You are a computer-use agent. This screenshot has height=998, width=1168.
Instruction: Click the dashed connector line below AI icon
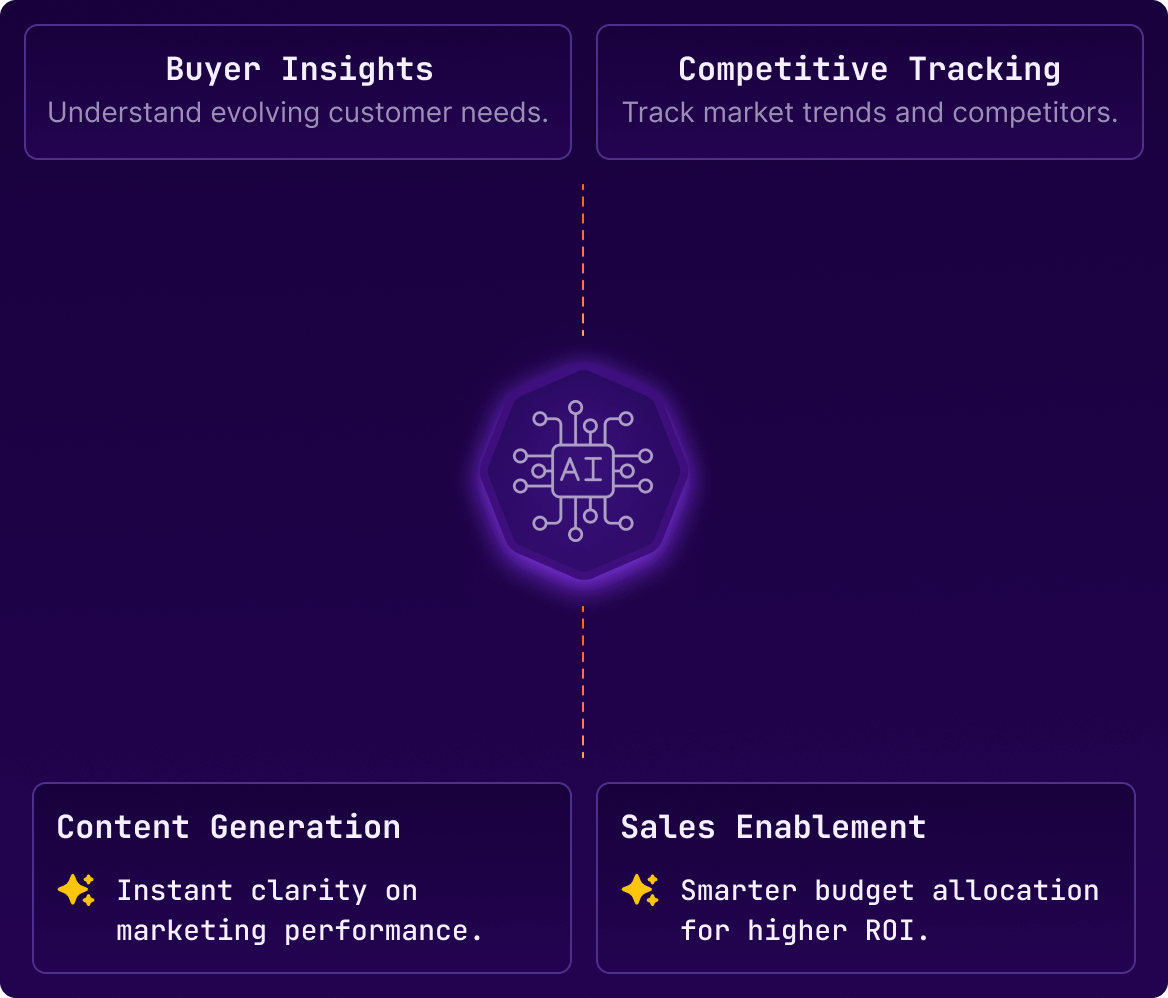[x=583, y=682]
